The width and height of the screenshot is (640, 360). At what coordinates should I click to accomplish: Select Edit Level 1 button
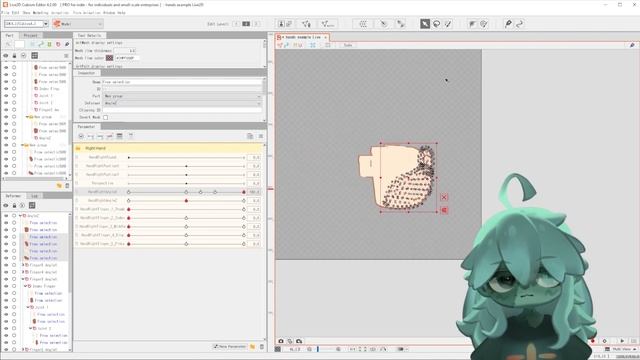[x=236, y=24]
